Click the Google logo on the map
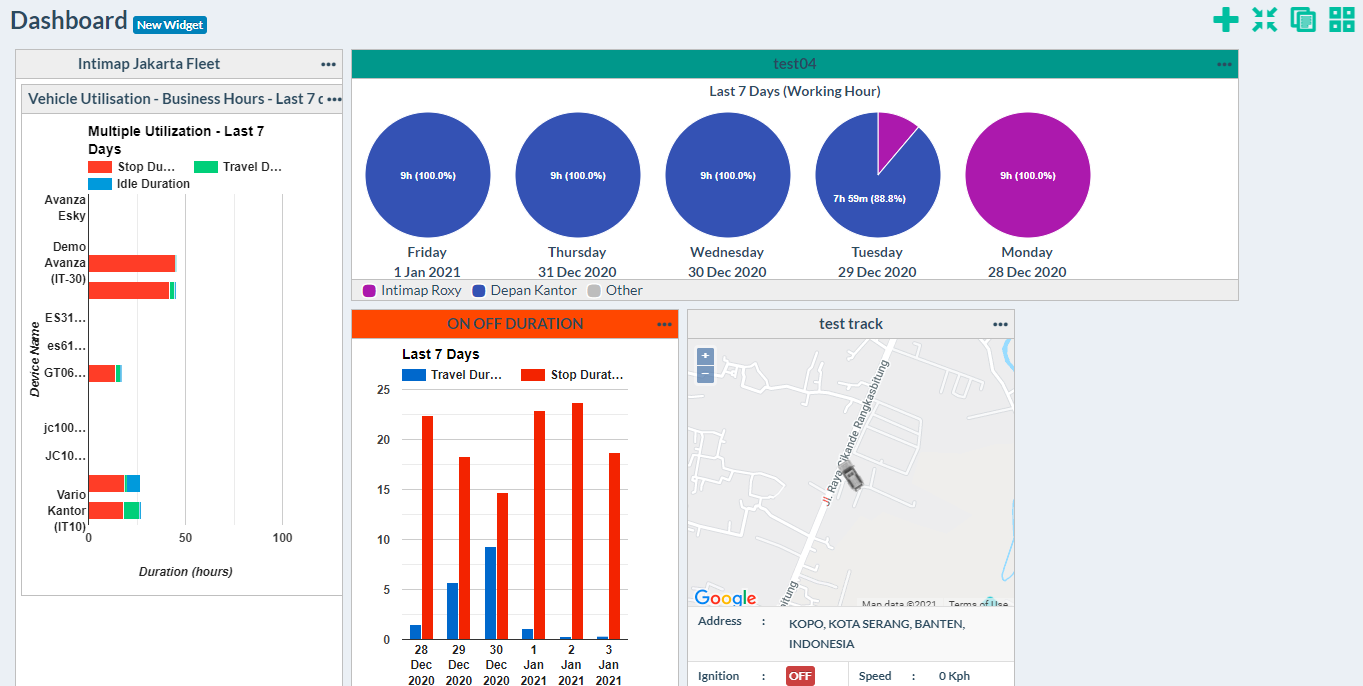 click(x=725, y=598)
